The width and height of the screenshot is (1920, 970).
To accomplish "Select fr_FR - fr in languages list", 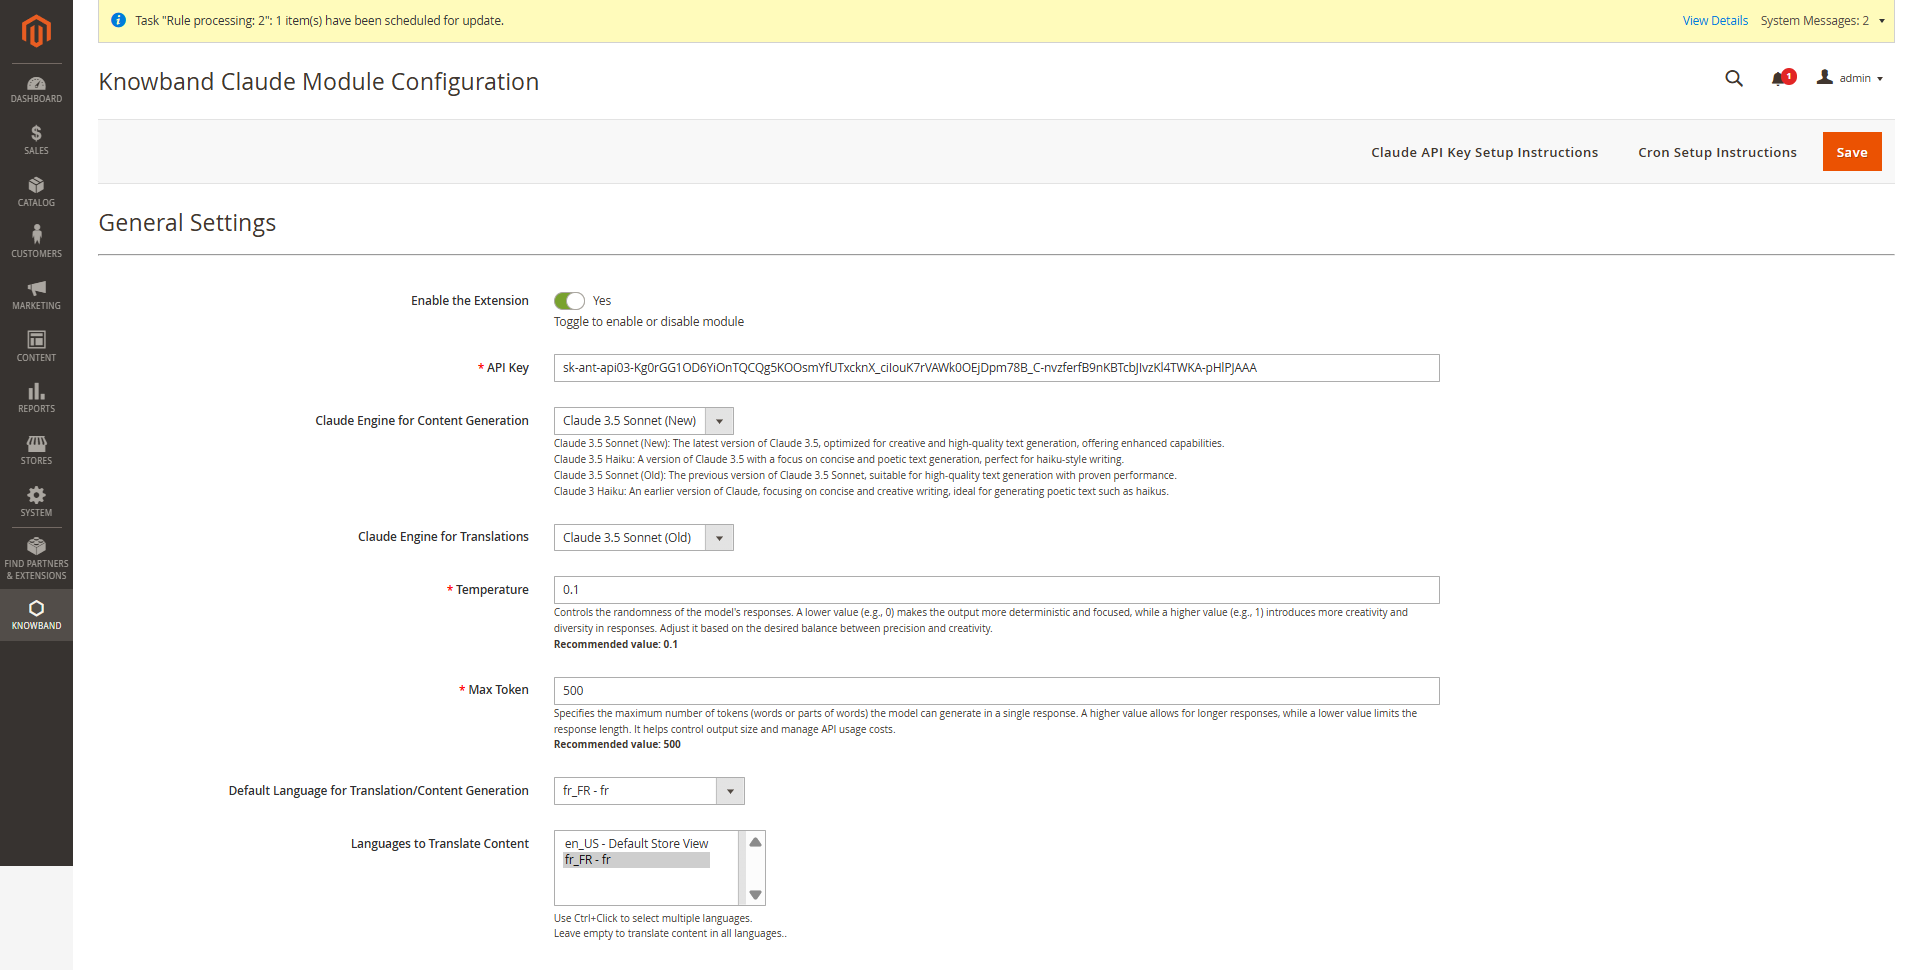I will coord(636,860).
